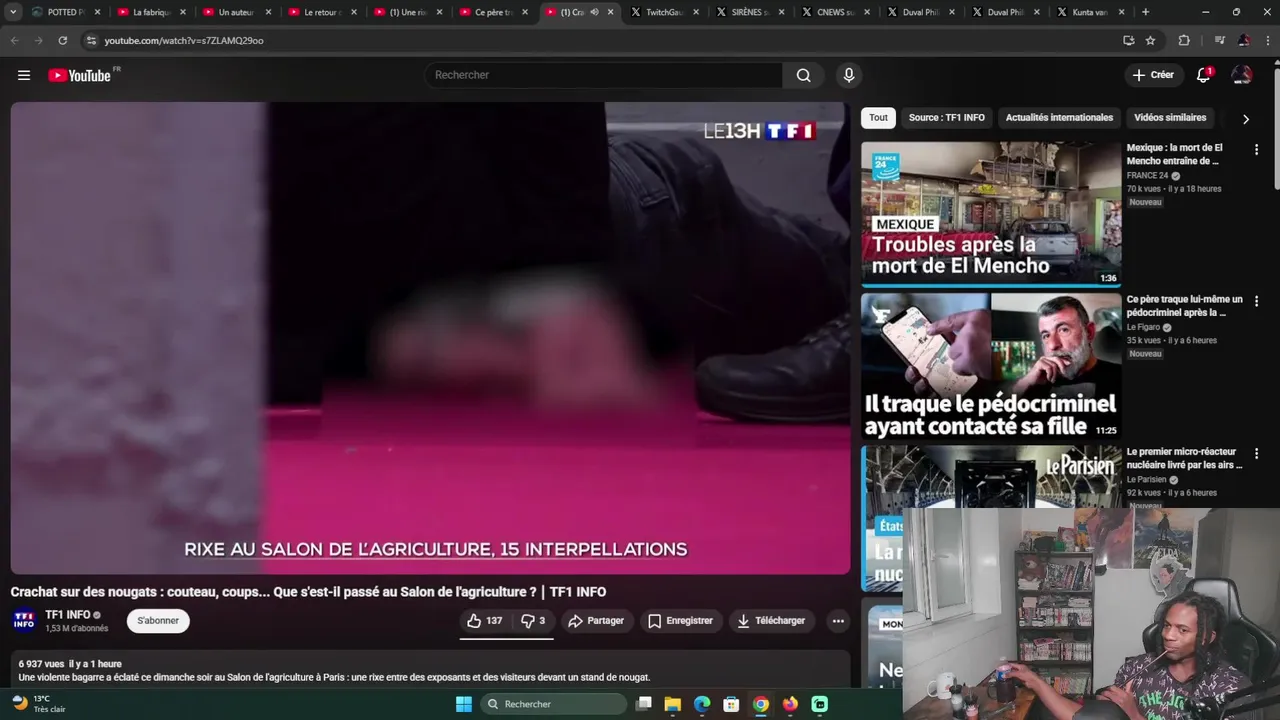Screen dimensions: 1280x720
Task: Open the account avatar menu
Action: click(x=1242, y=75)
